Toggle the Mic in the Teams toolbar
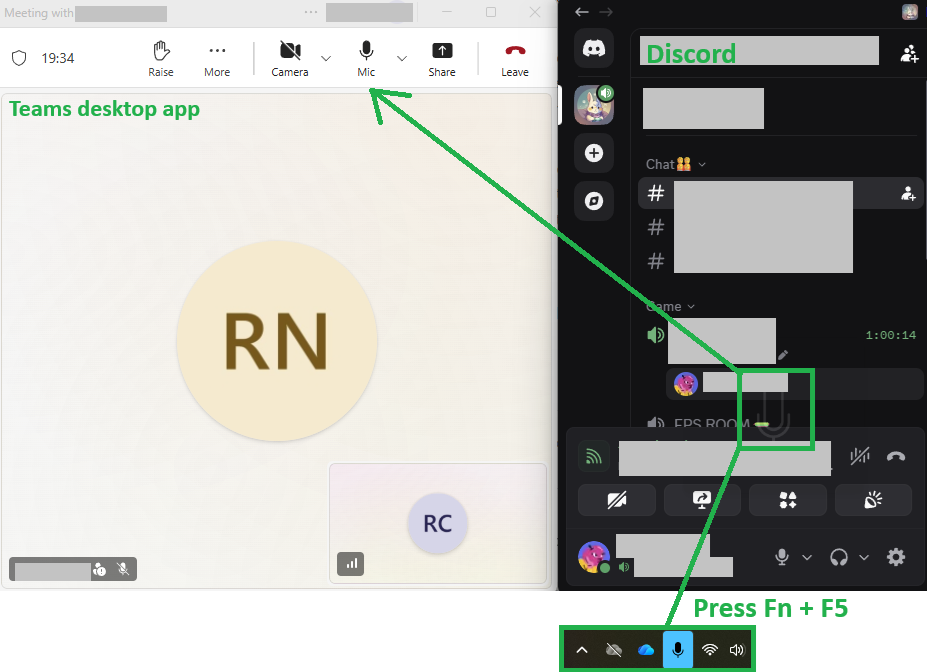This screenshot has width=927, height=672. click(x=366, y=59)
